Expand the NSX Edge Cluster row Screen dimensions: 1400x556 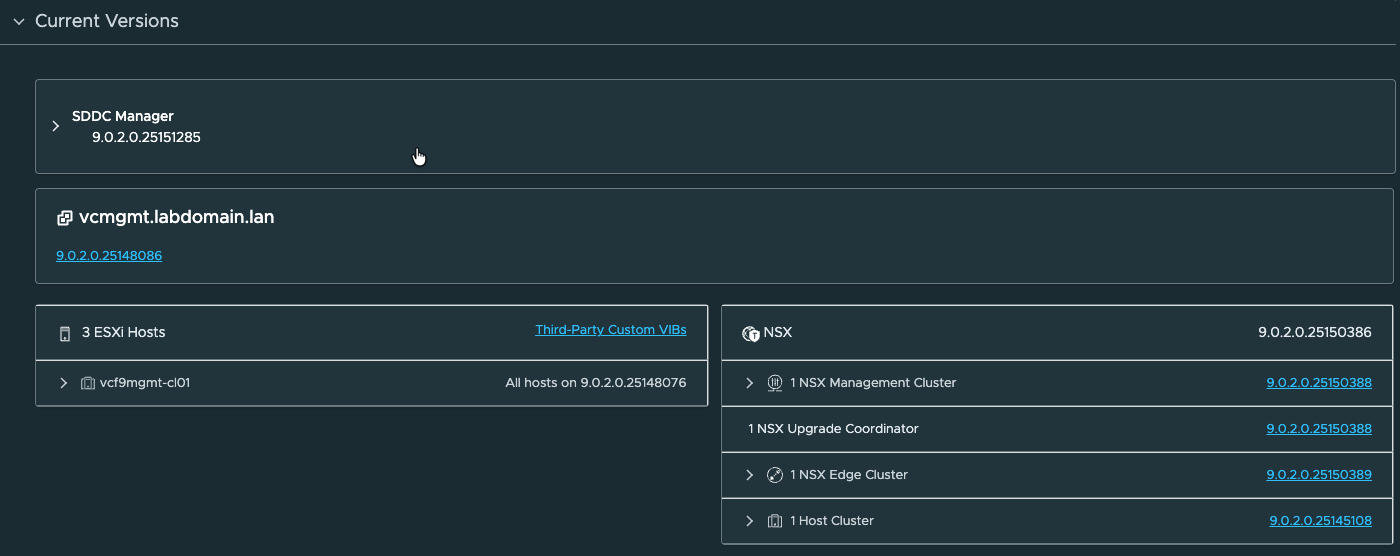(749, 475)
